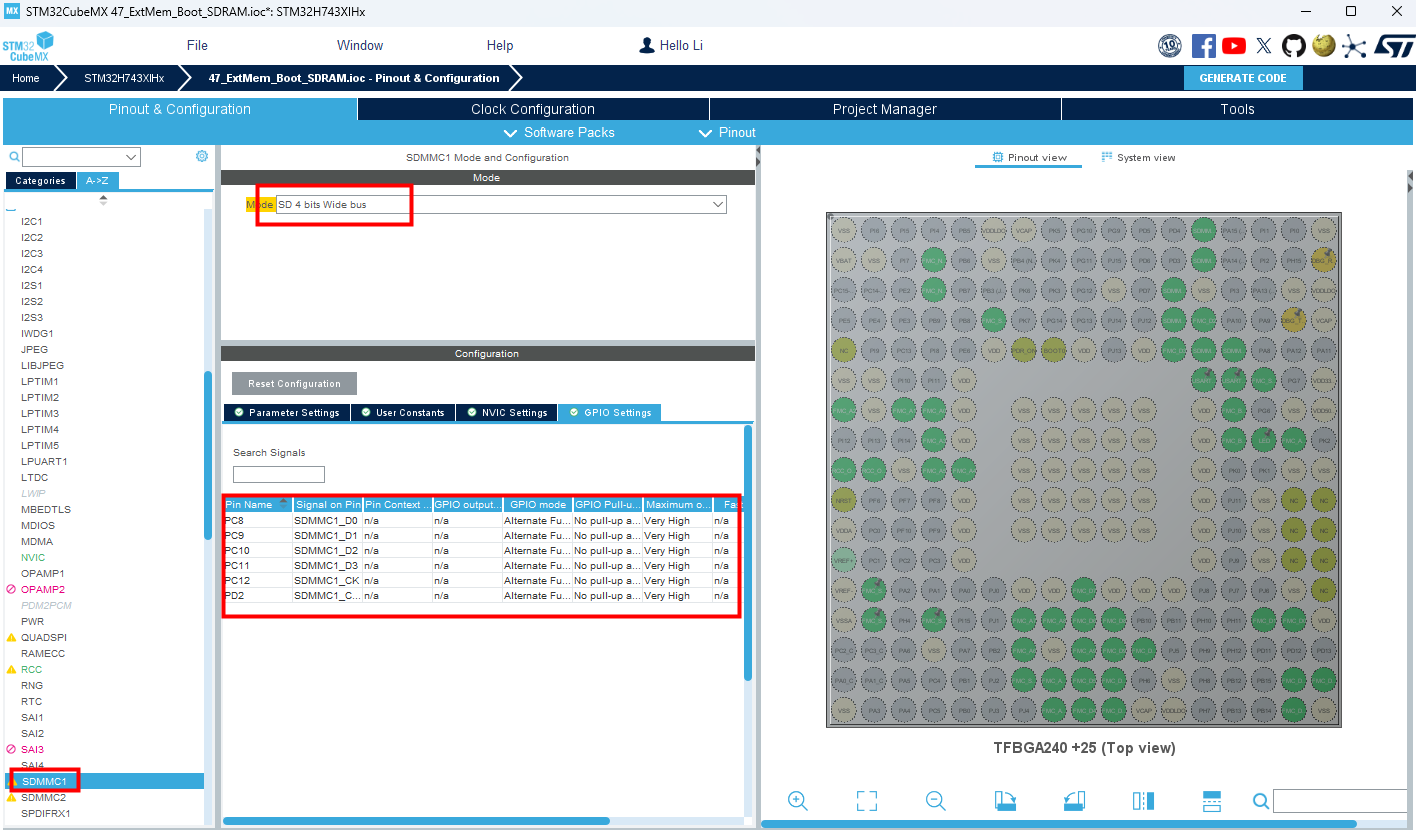The height and width of the screenshot is (833, 1416).
Task: Click the zoom in magnifier icon
Action: (797, 800)
